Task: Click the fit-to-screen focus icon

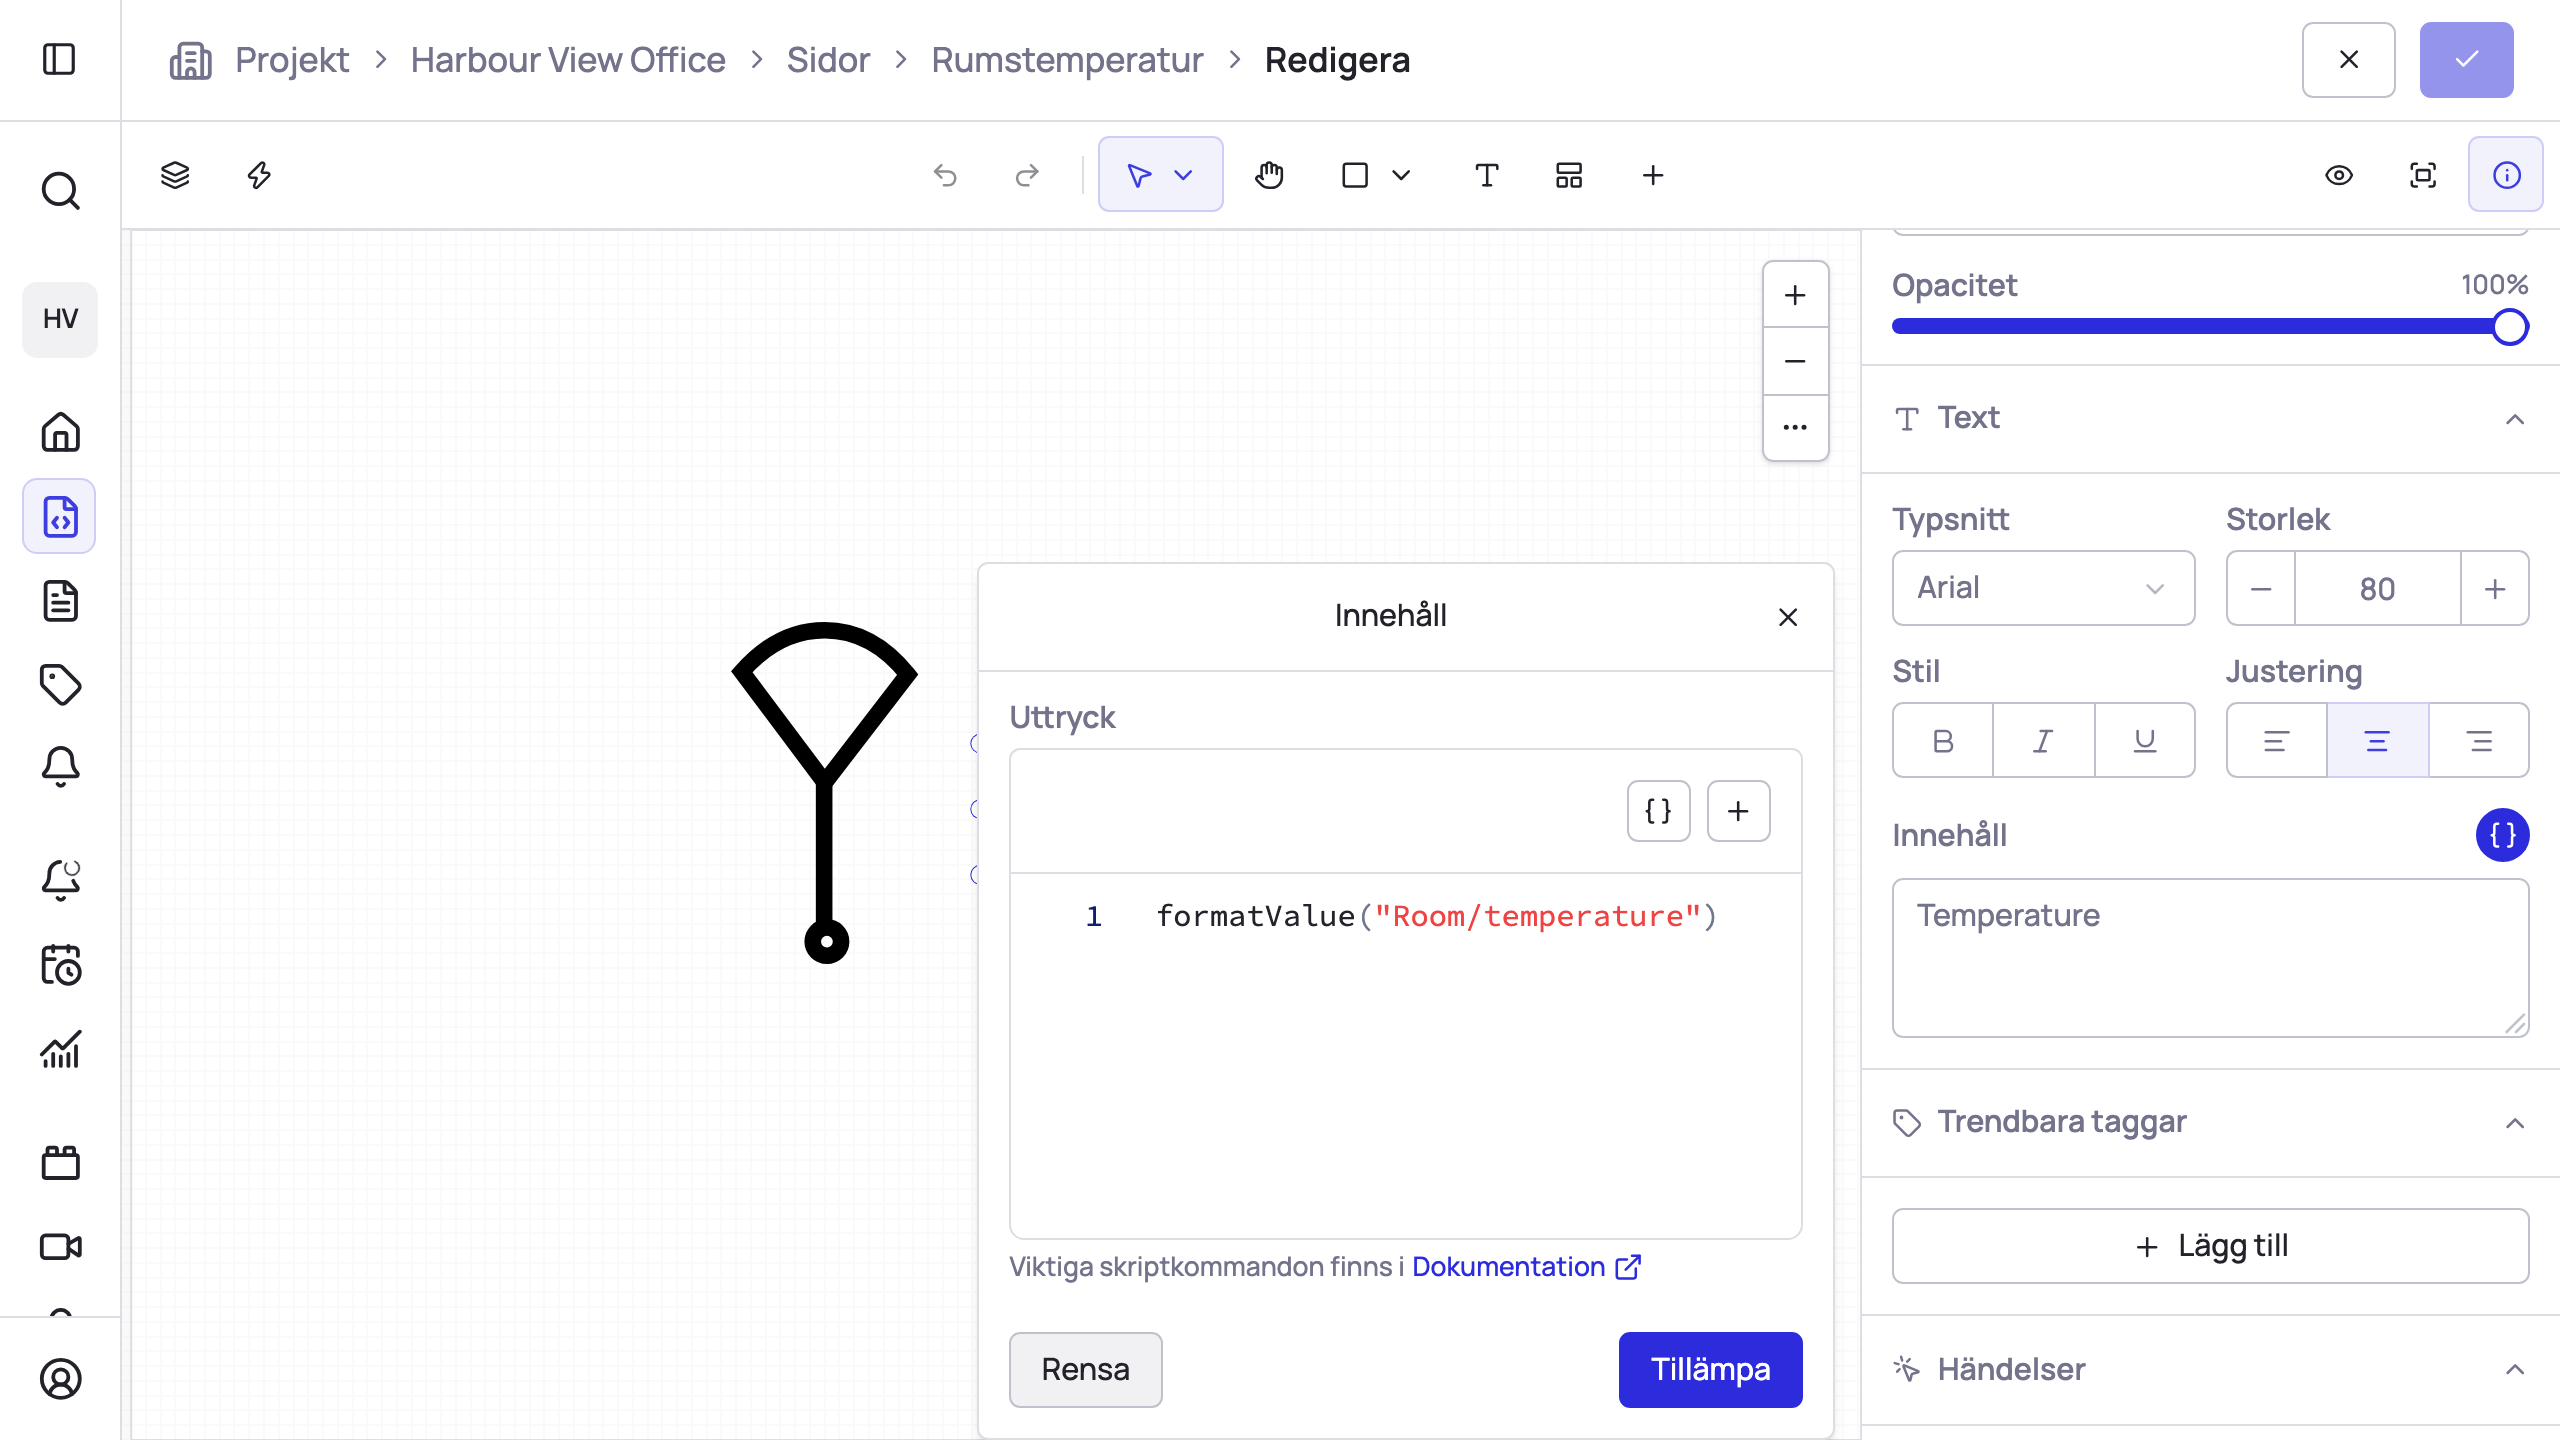Action: pos(2423,175)
